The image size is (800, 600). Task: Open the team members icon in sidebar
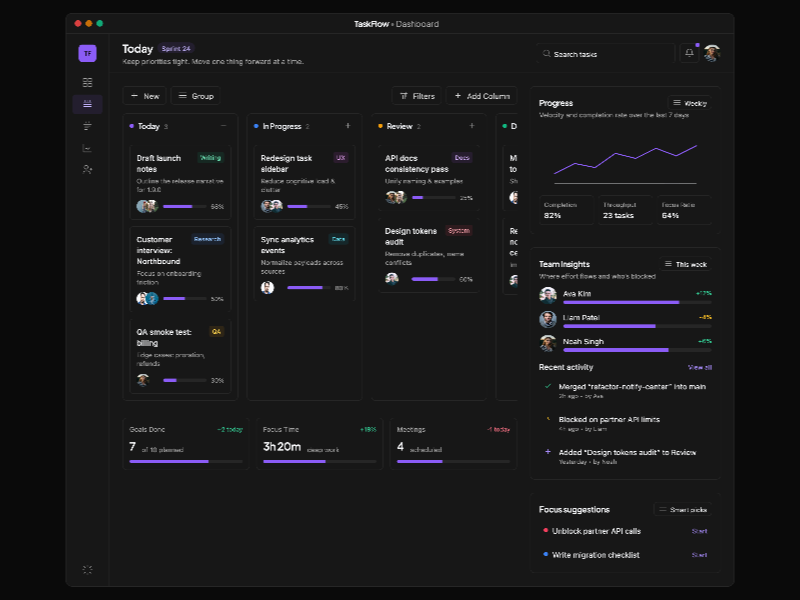click(x=88, y=170)
